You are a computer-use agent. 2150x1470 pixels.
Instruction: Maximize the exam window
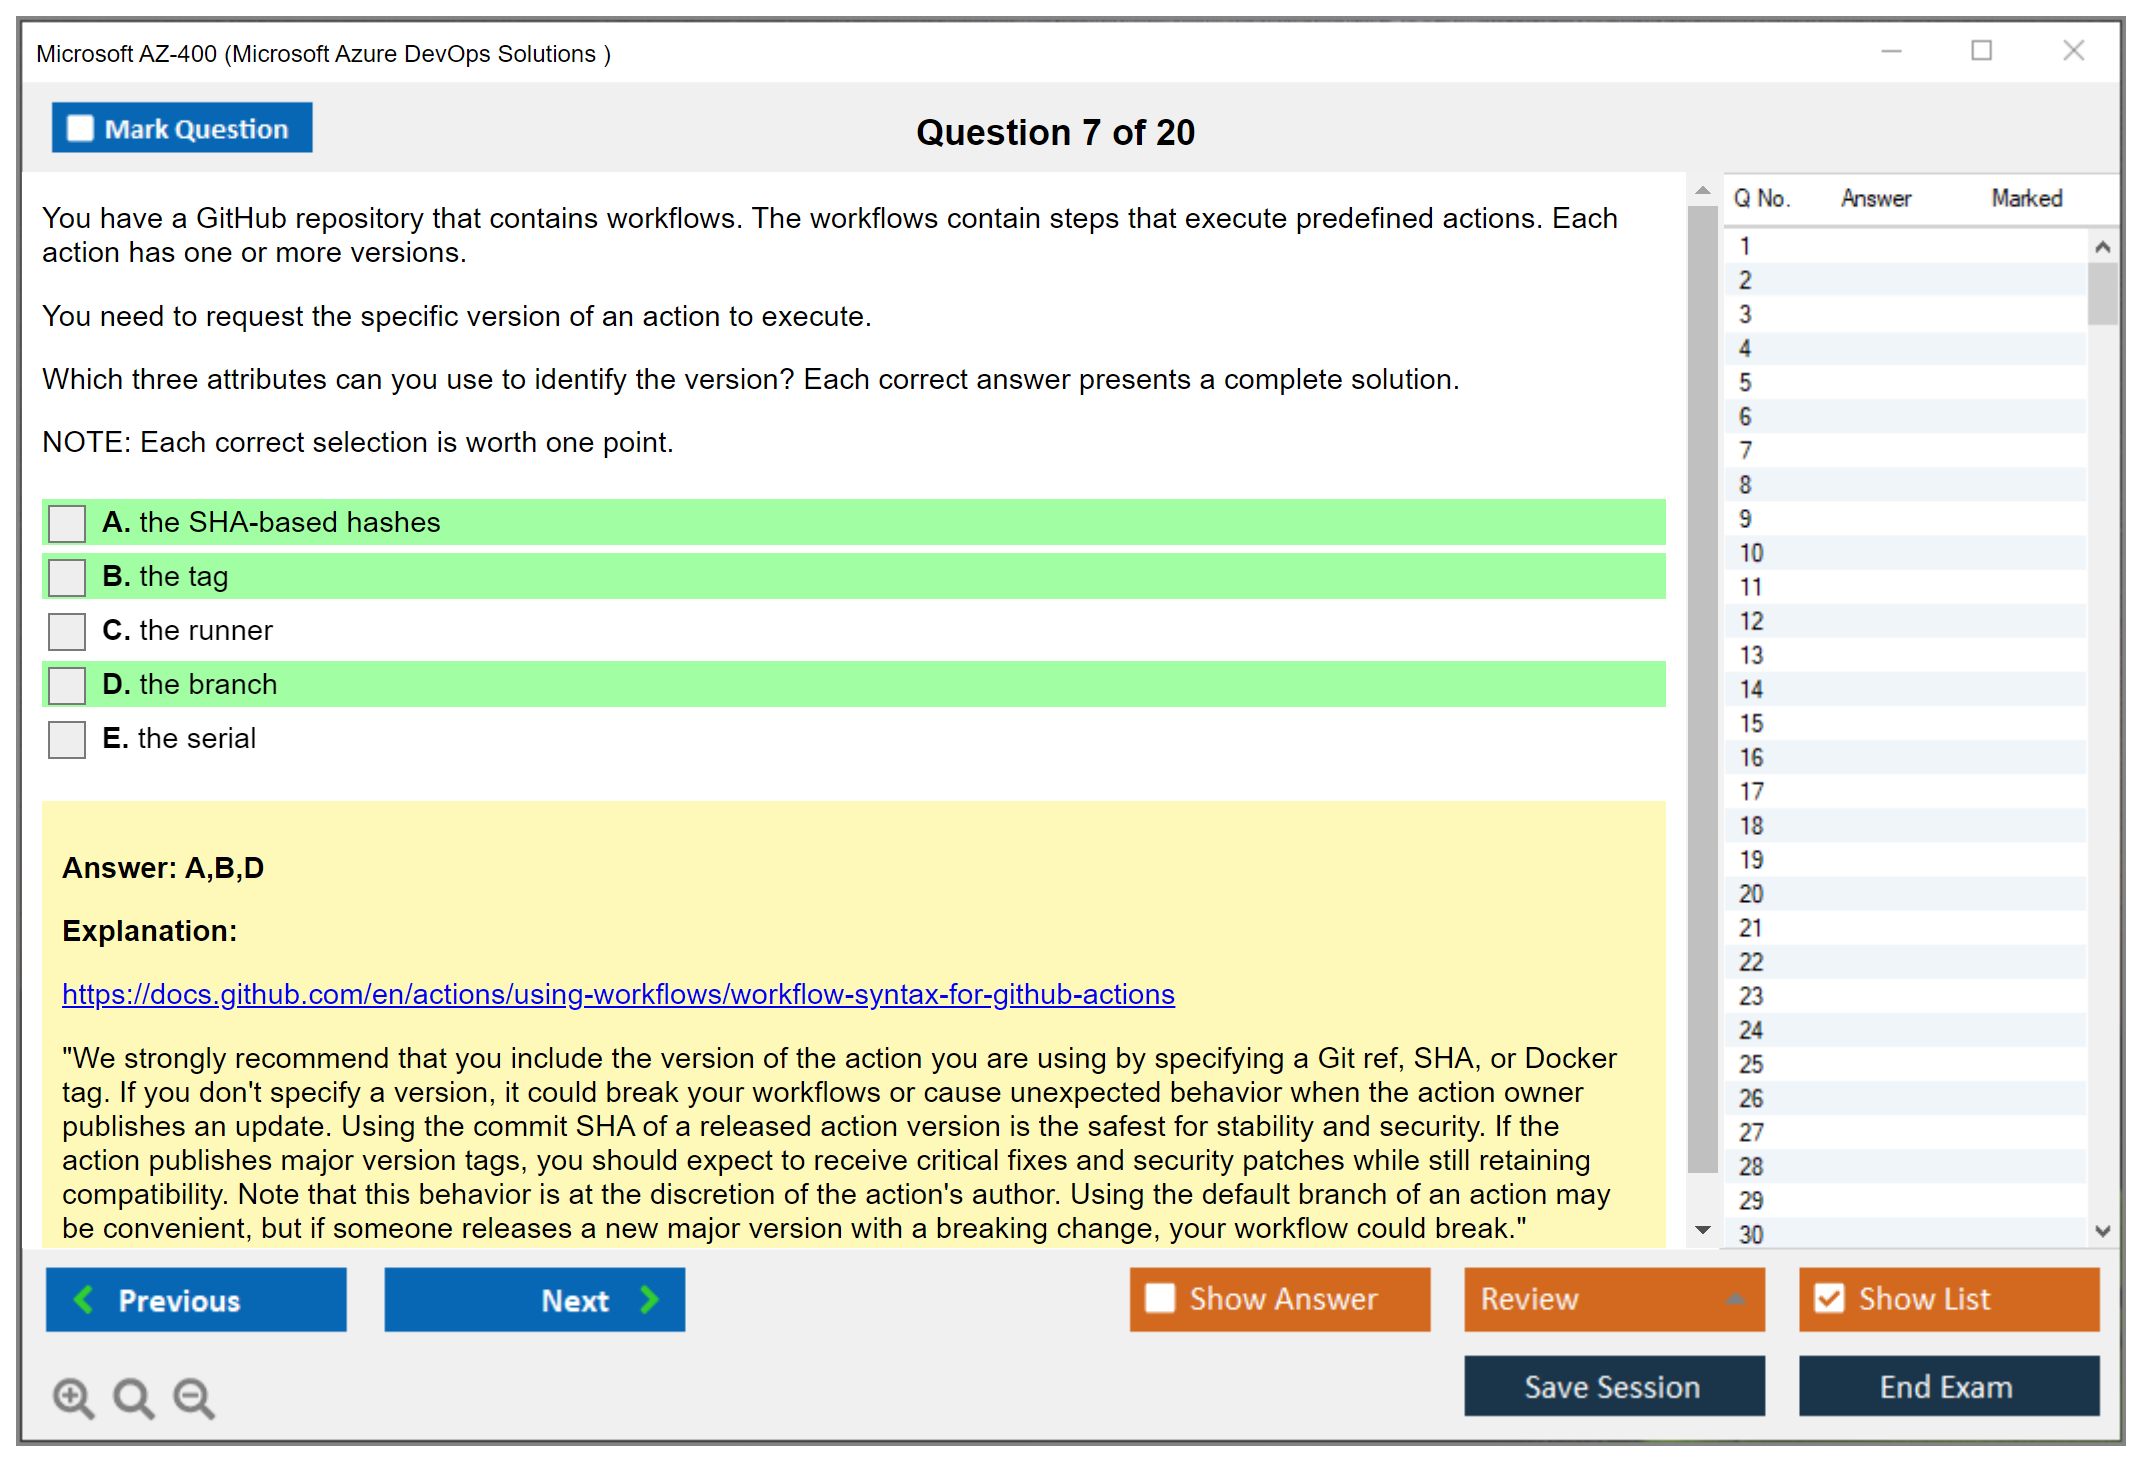click(x=1981, y=51)
